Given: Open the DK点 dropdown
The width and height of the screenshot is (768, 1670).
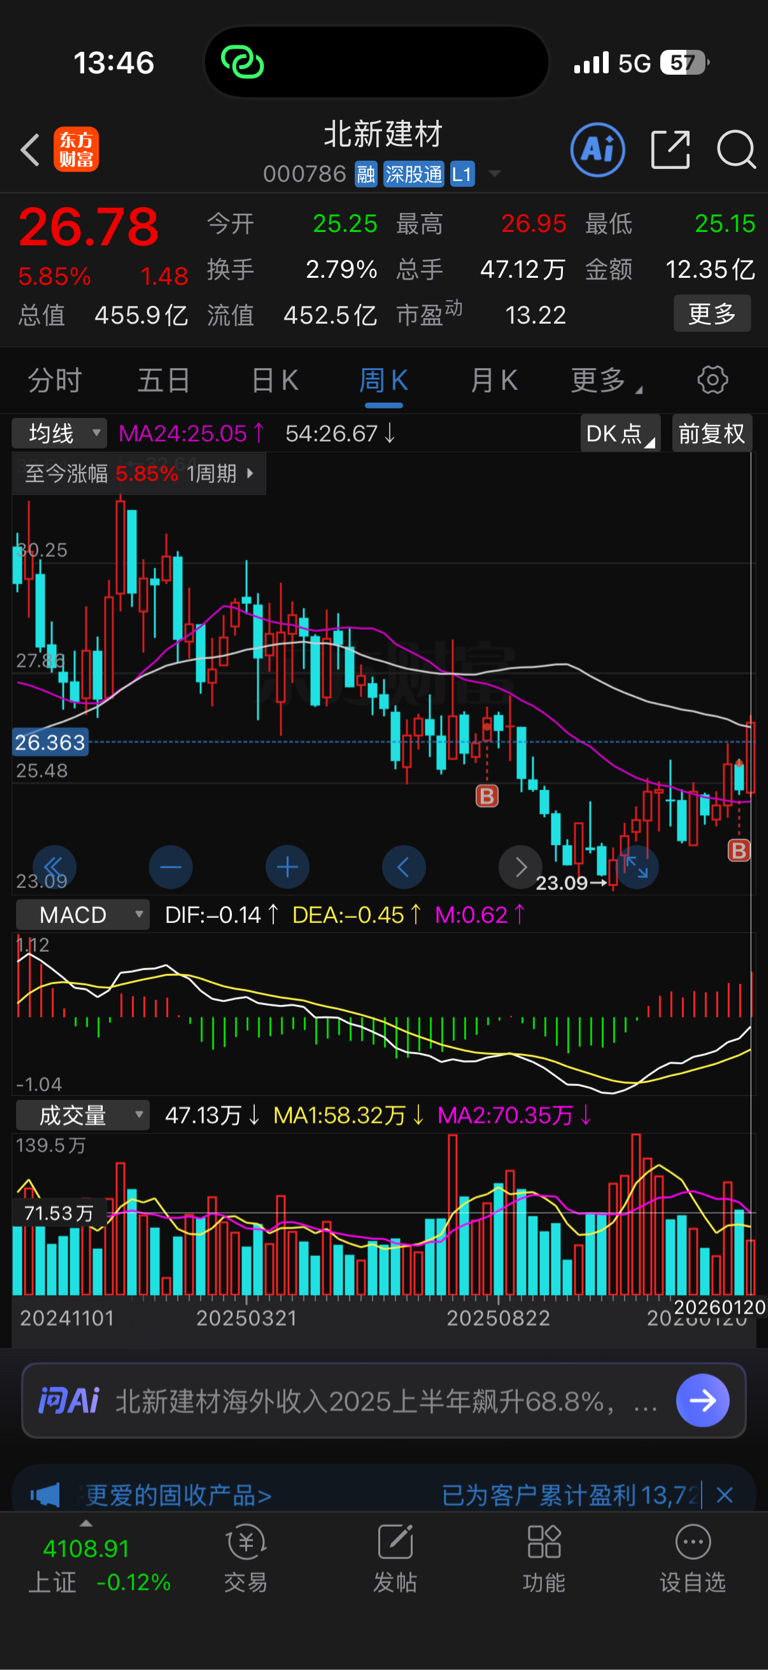Looking at the screenshot, I should tap(620, 433).
